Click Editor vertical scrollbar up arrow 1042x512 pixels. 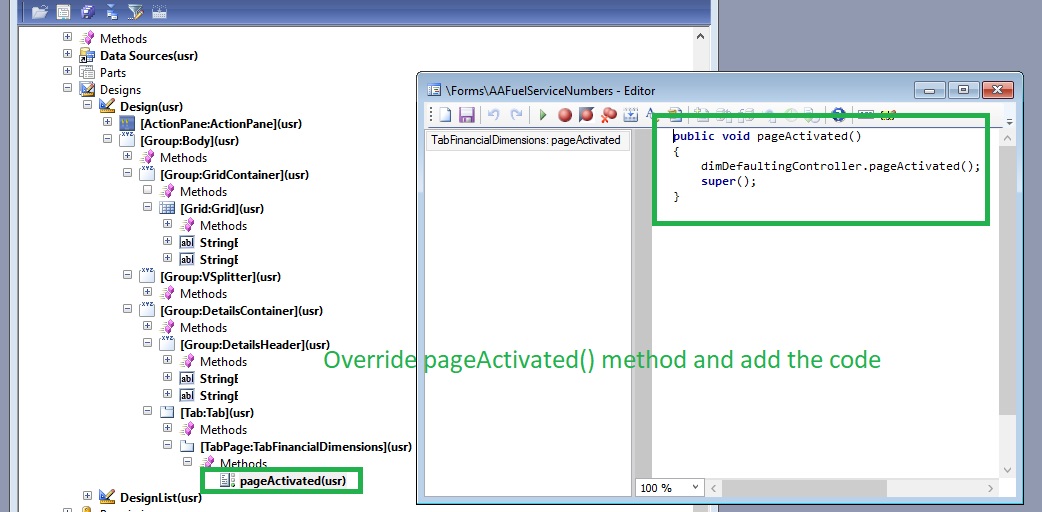tap(1006, 138)
